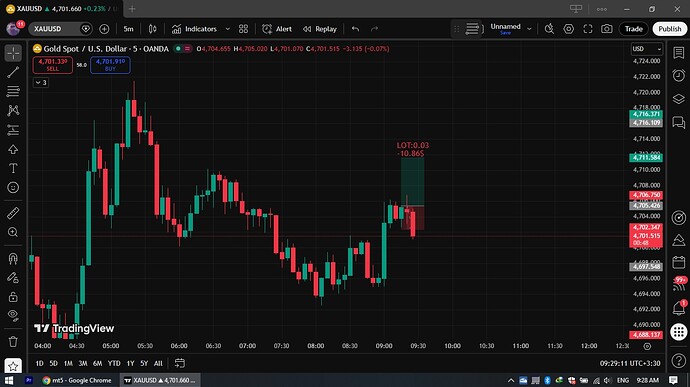Open the user profile avatar menu

point(13,29)
